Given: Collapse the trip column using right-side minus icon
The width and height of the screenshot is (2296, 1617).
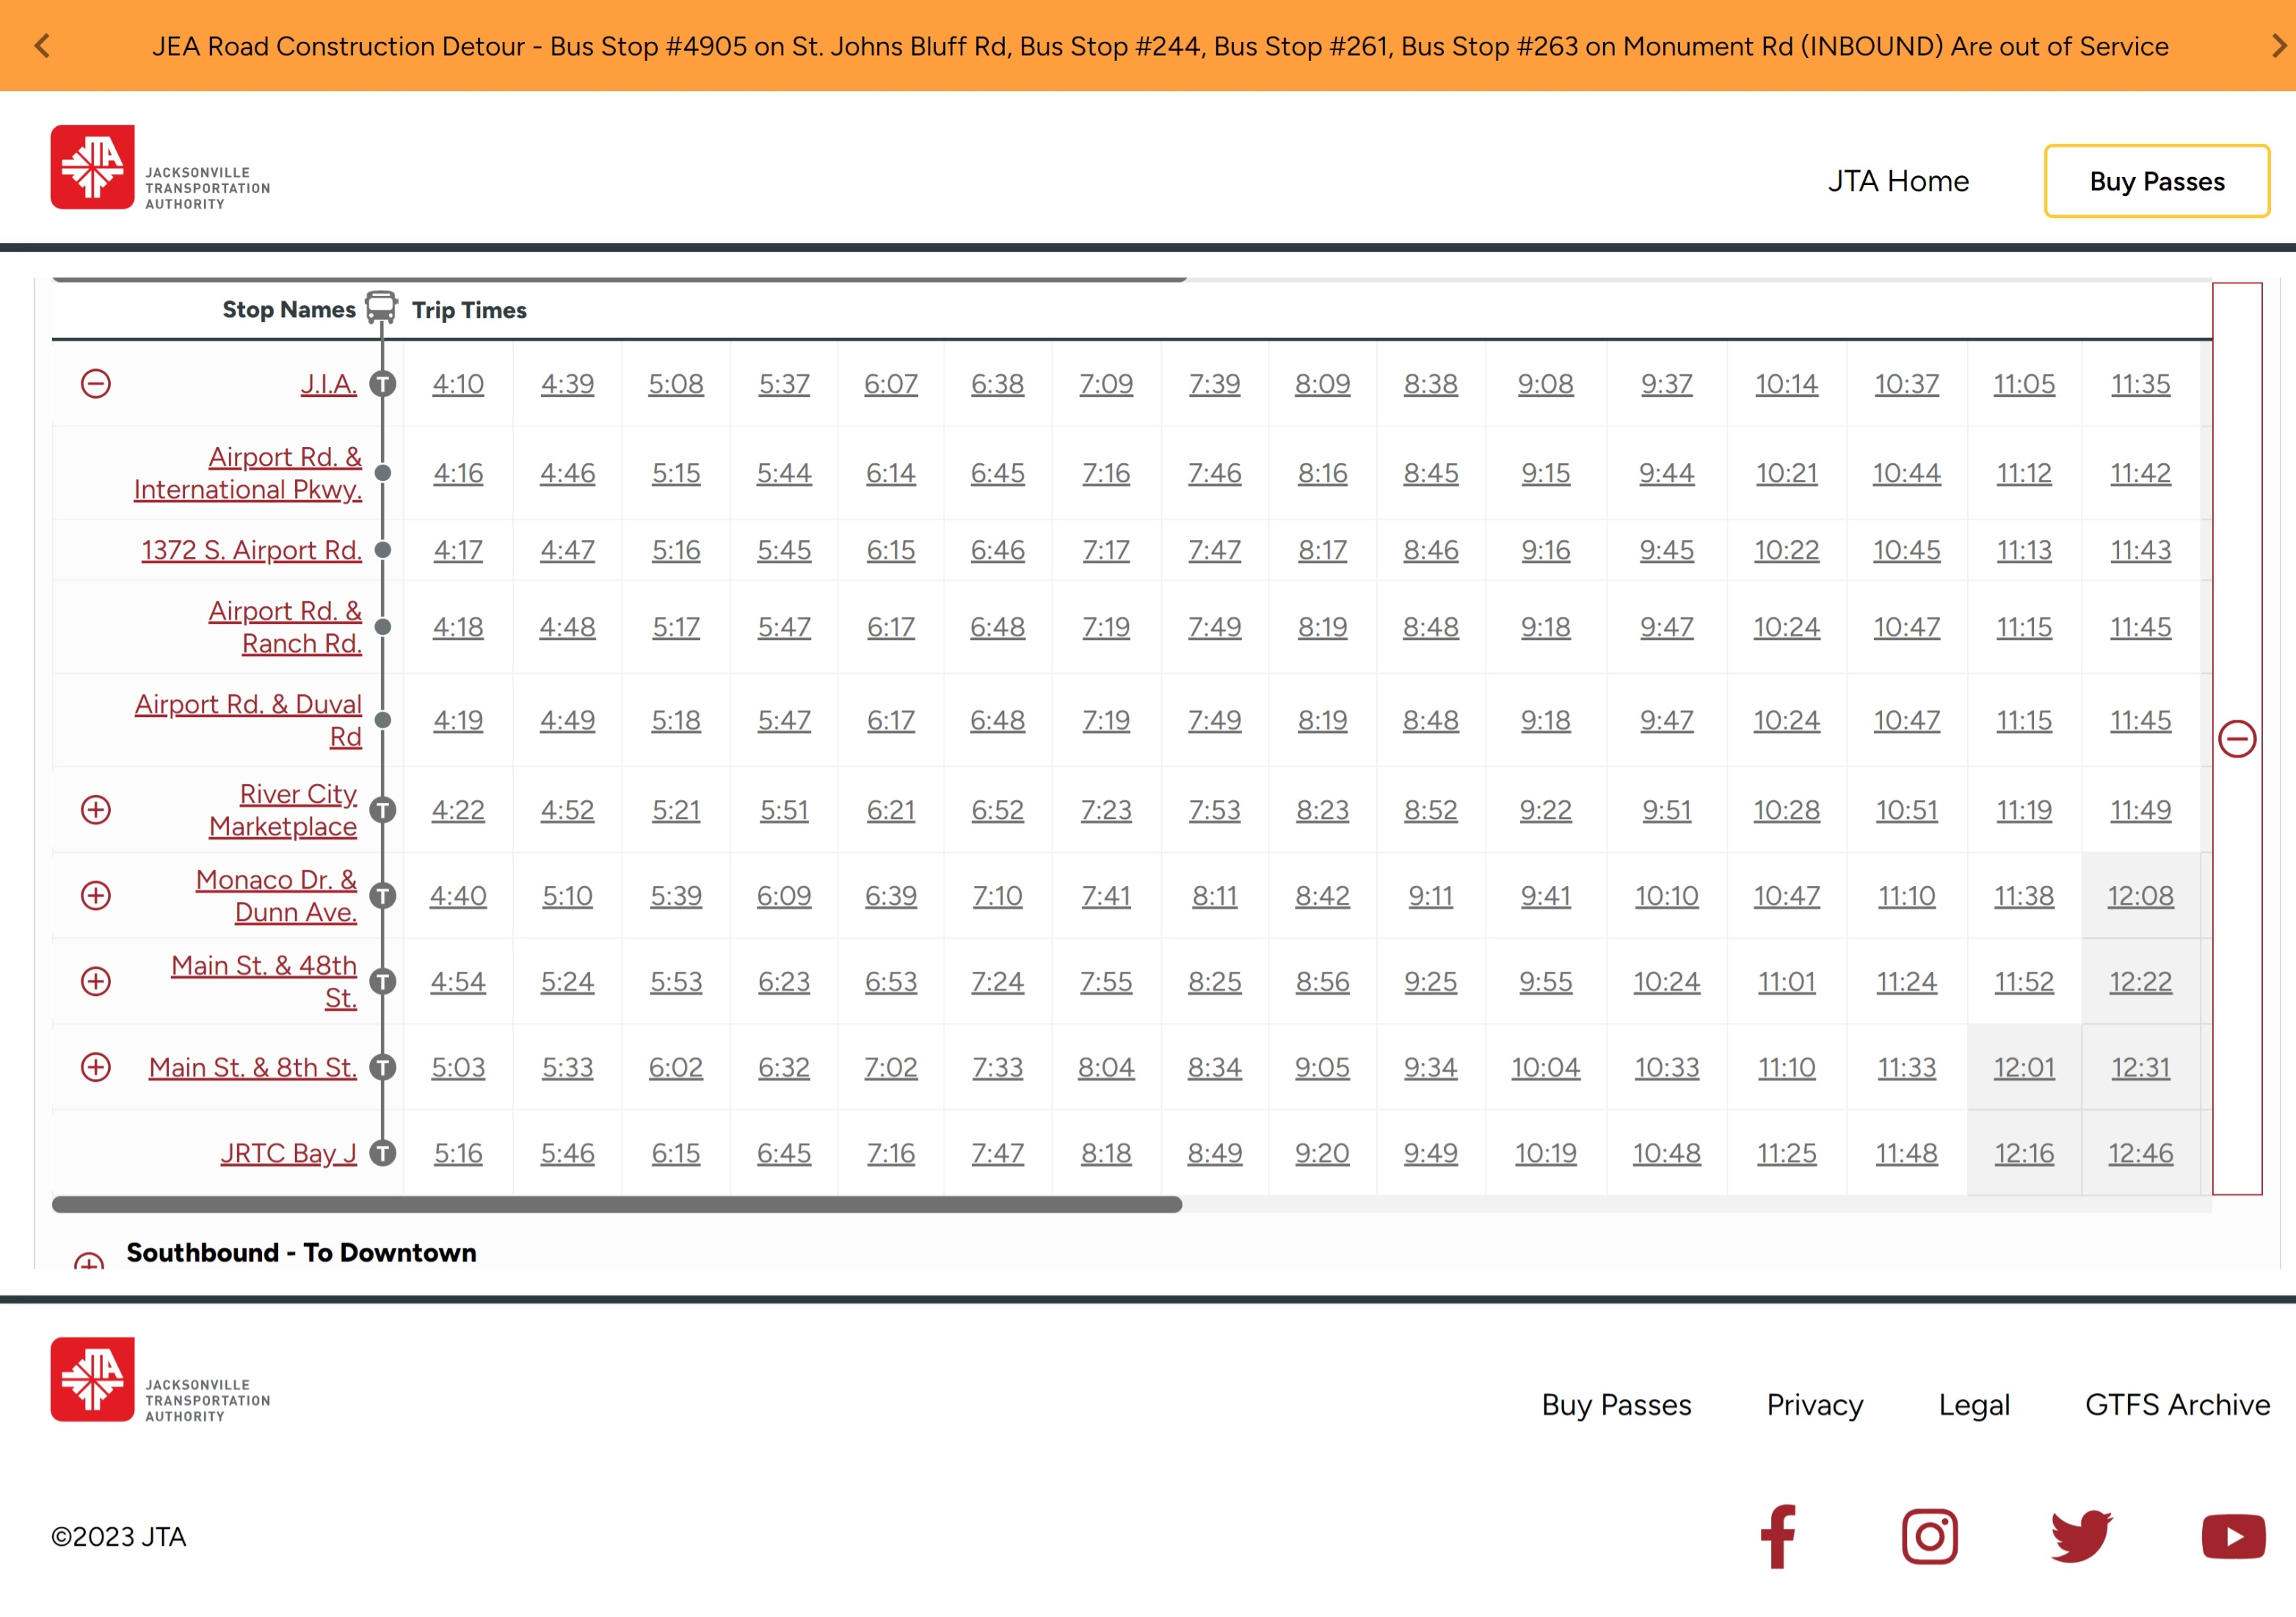Looking at the screenshot, I should point(2237,740).
